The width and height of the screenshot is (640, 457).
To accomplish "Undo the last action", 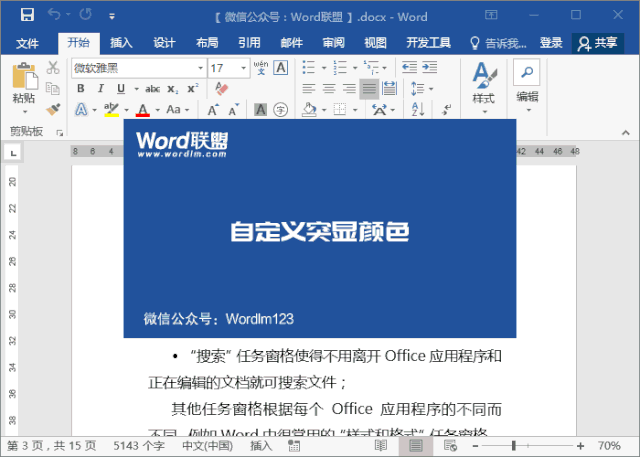I will 53,14.
